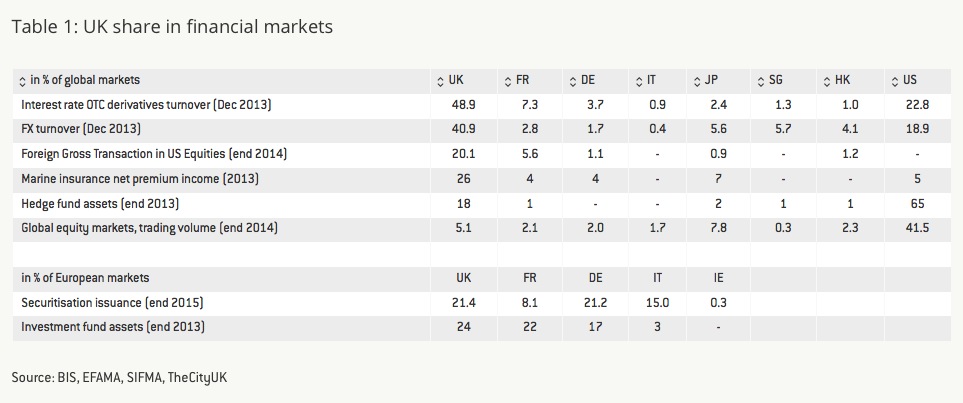Click sort arrows beside FR header
963x403 pixels.
click(507, 81)
